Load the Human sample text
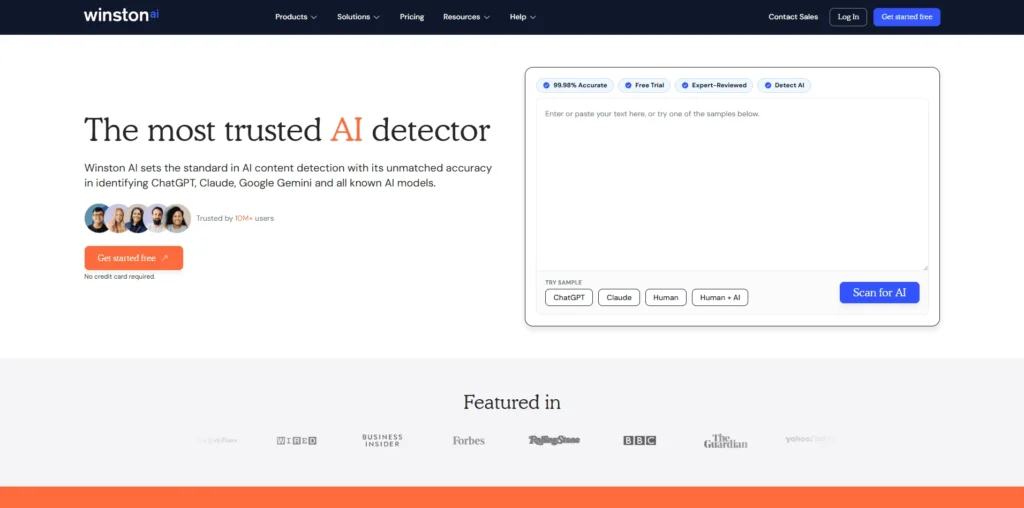1024x508 pixels. (x=665, y=297)
